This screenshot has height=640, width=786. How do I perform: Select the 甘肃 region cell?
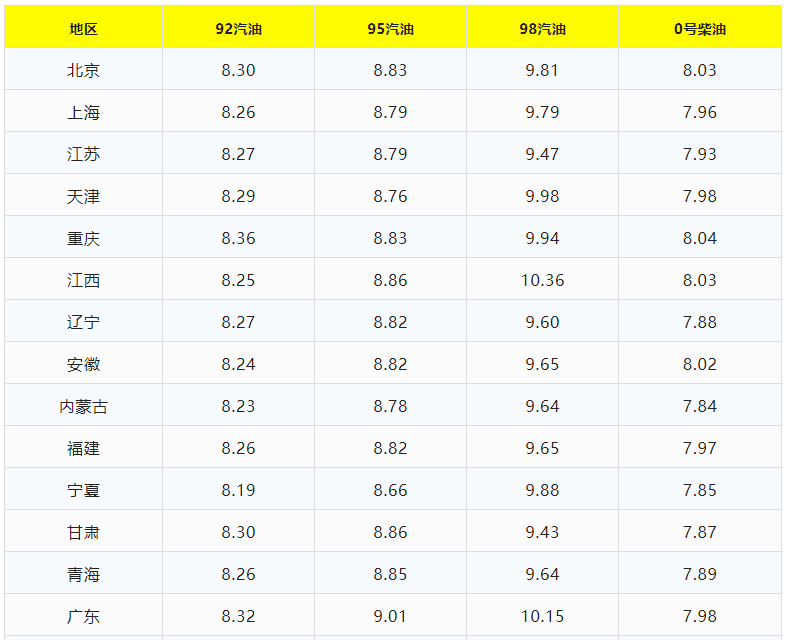pyautogui.click(x=83, y=532)
